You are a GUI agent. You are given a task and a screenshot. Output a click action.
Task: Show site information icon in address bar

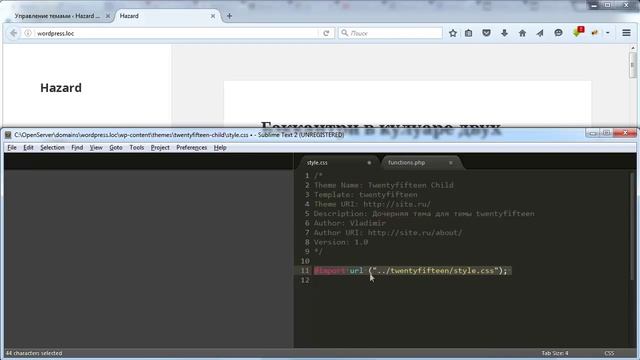[28, 33]
